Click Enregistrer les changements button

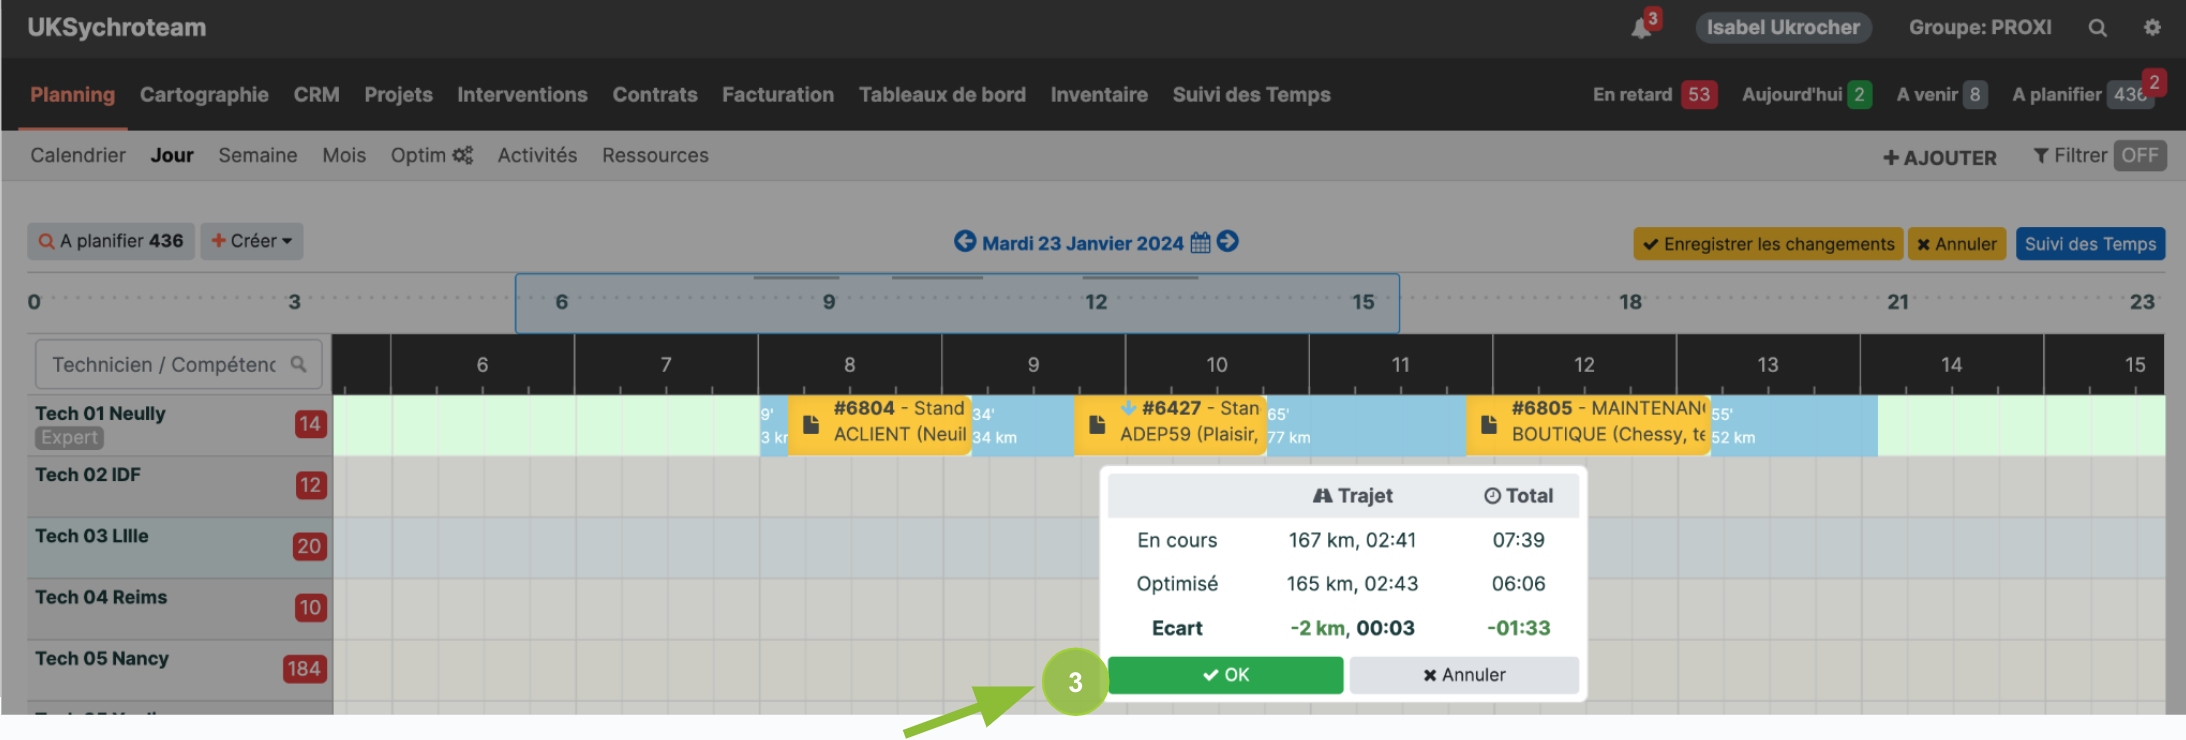(x=1767, y=244)
